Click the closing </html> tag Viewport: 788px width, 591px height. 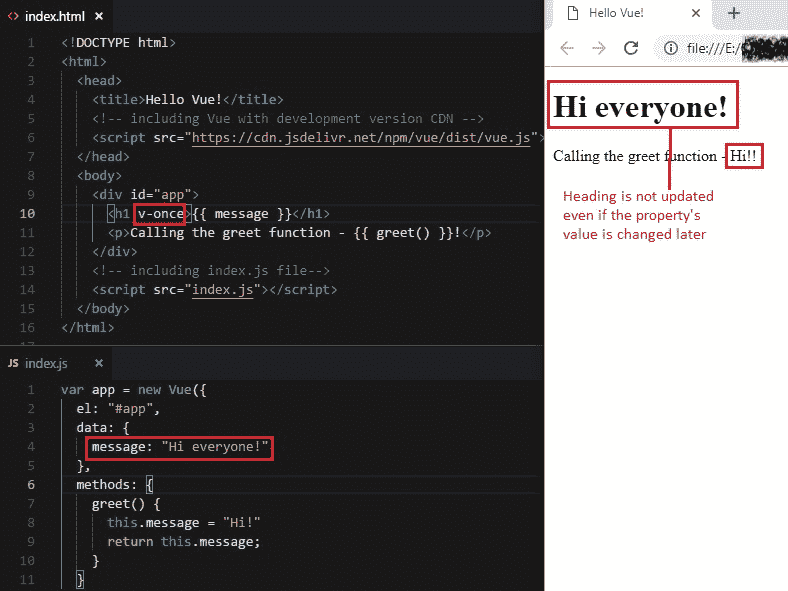pos(87,328)
